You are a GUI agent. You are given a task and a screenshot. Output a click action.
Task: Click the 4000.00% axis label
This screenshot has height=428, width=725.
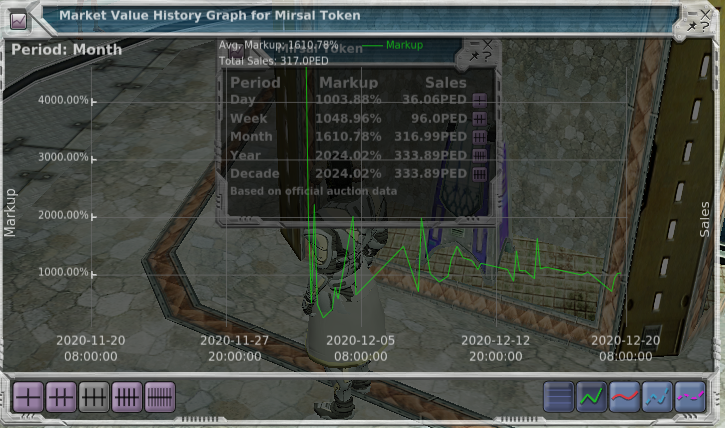point(63,100)
